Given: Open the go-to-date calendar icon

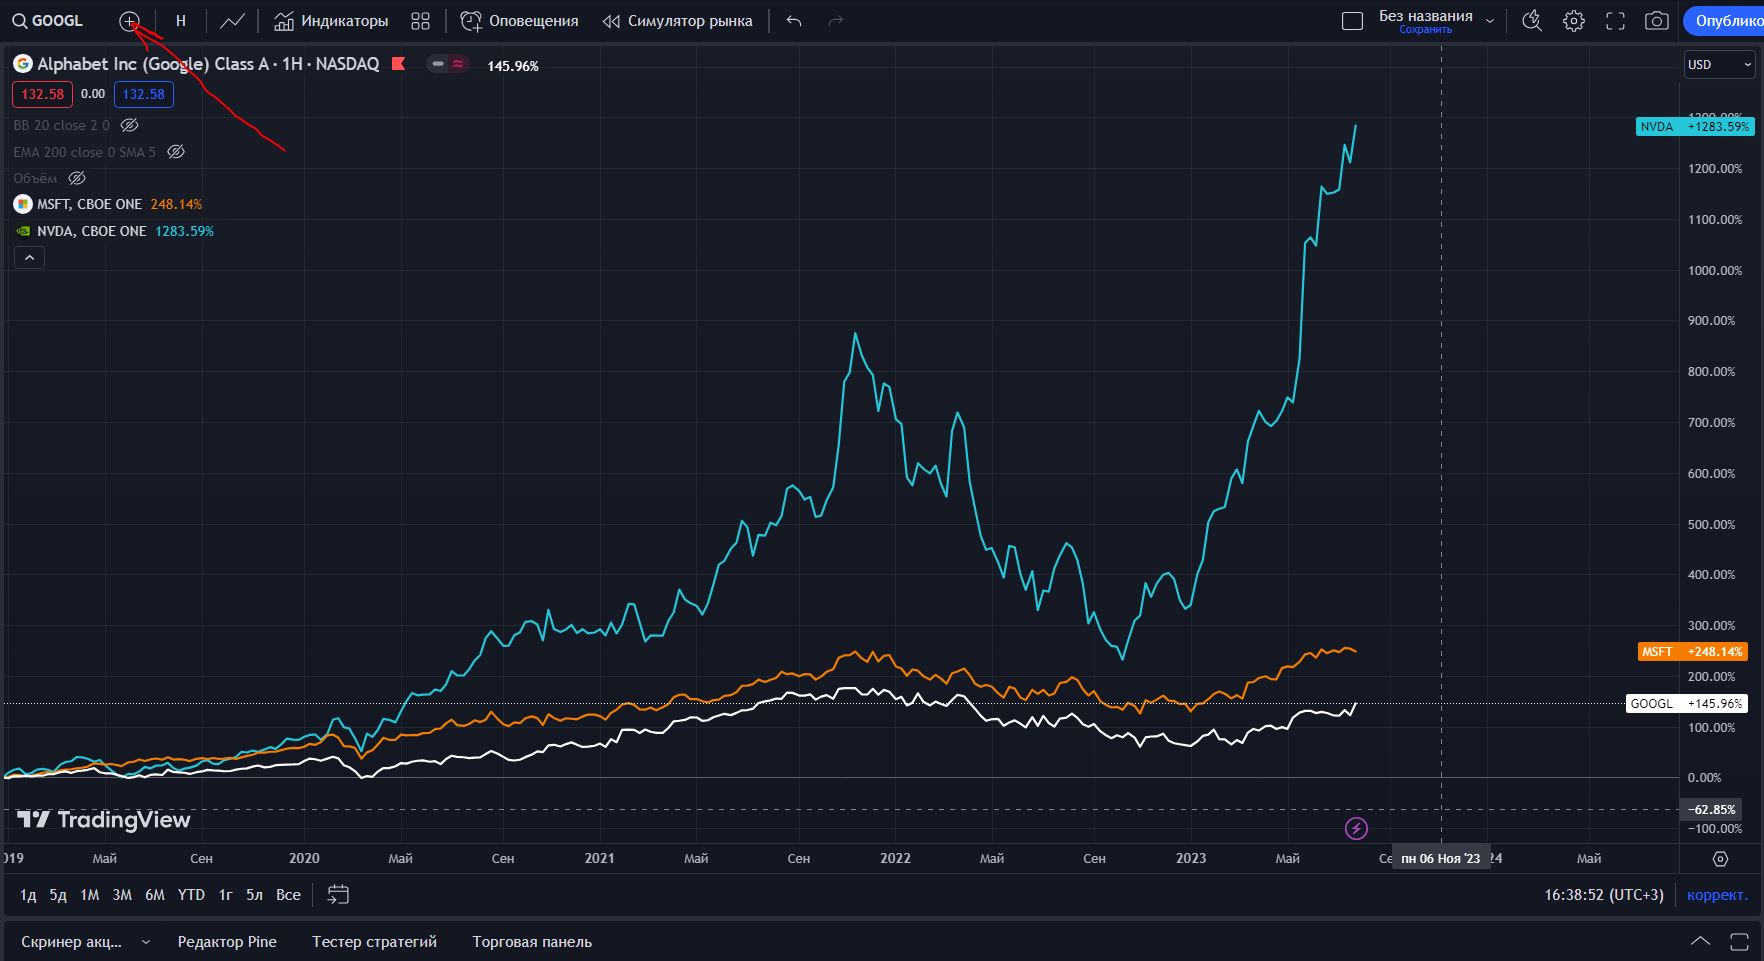Looking at the screenshot, I should click(338, 894).
